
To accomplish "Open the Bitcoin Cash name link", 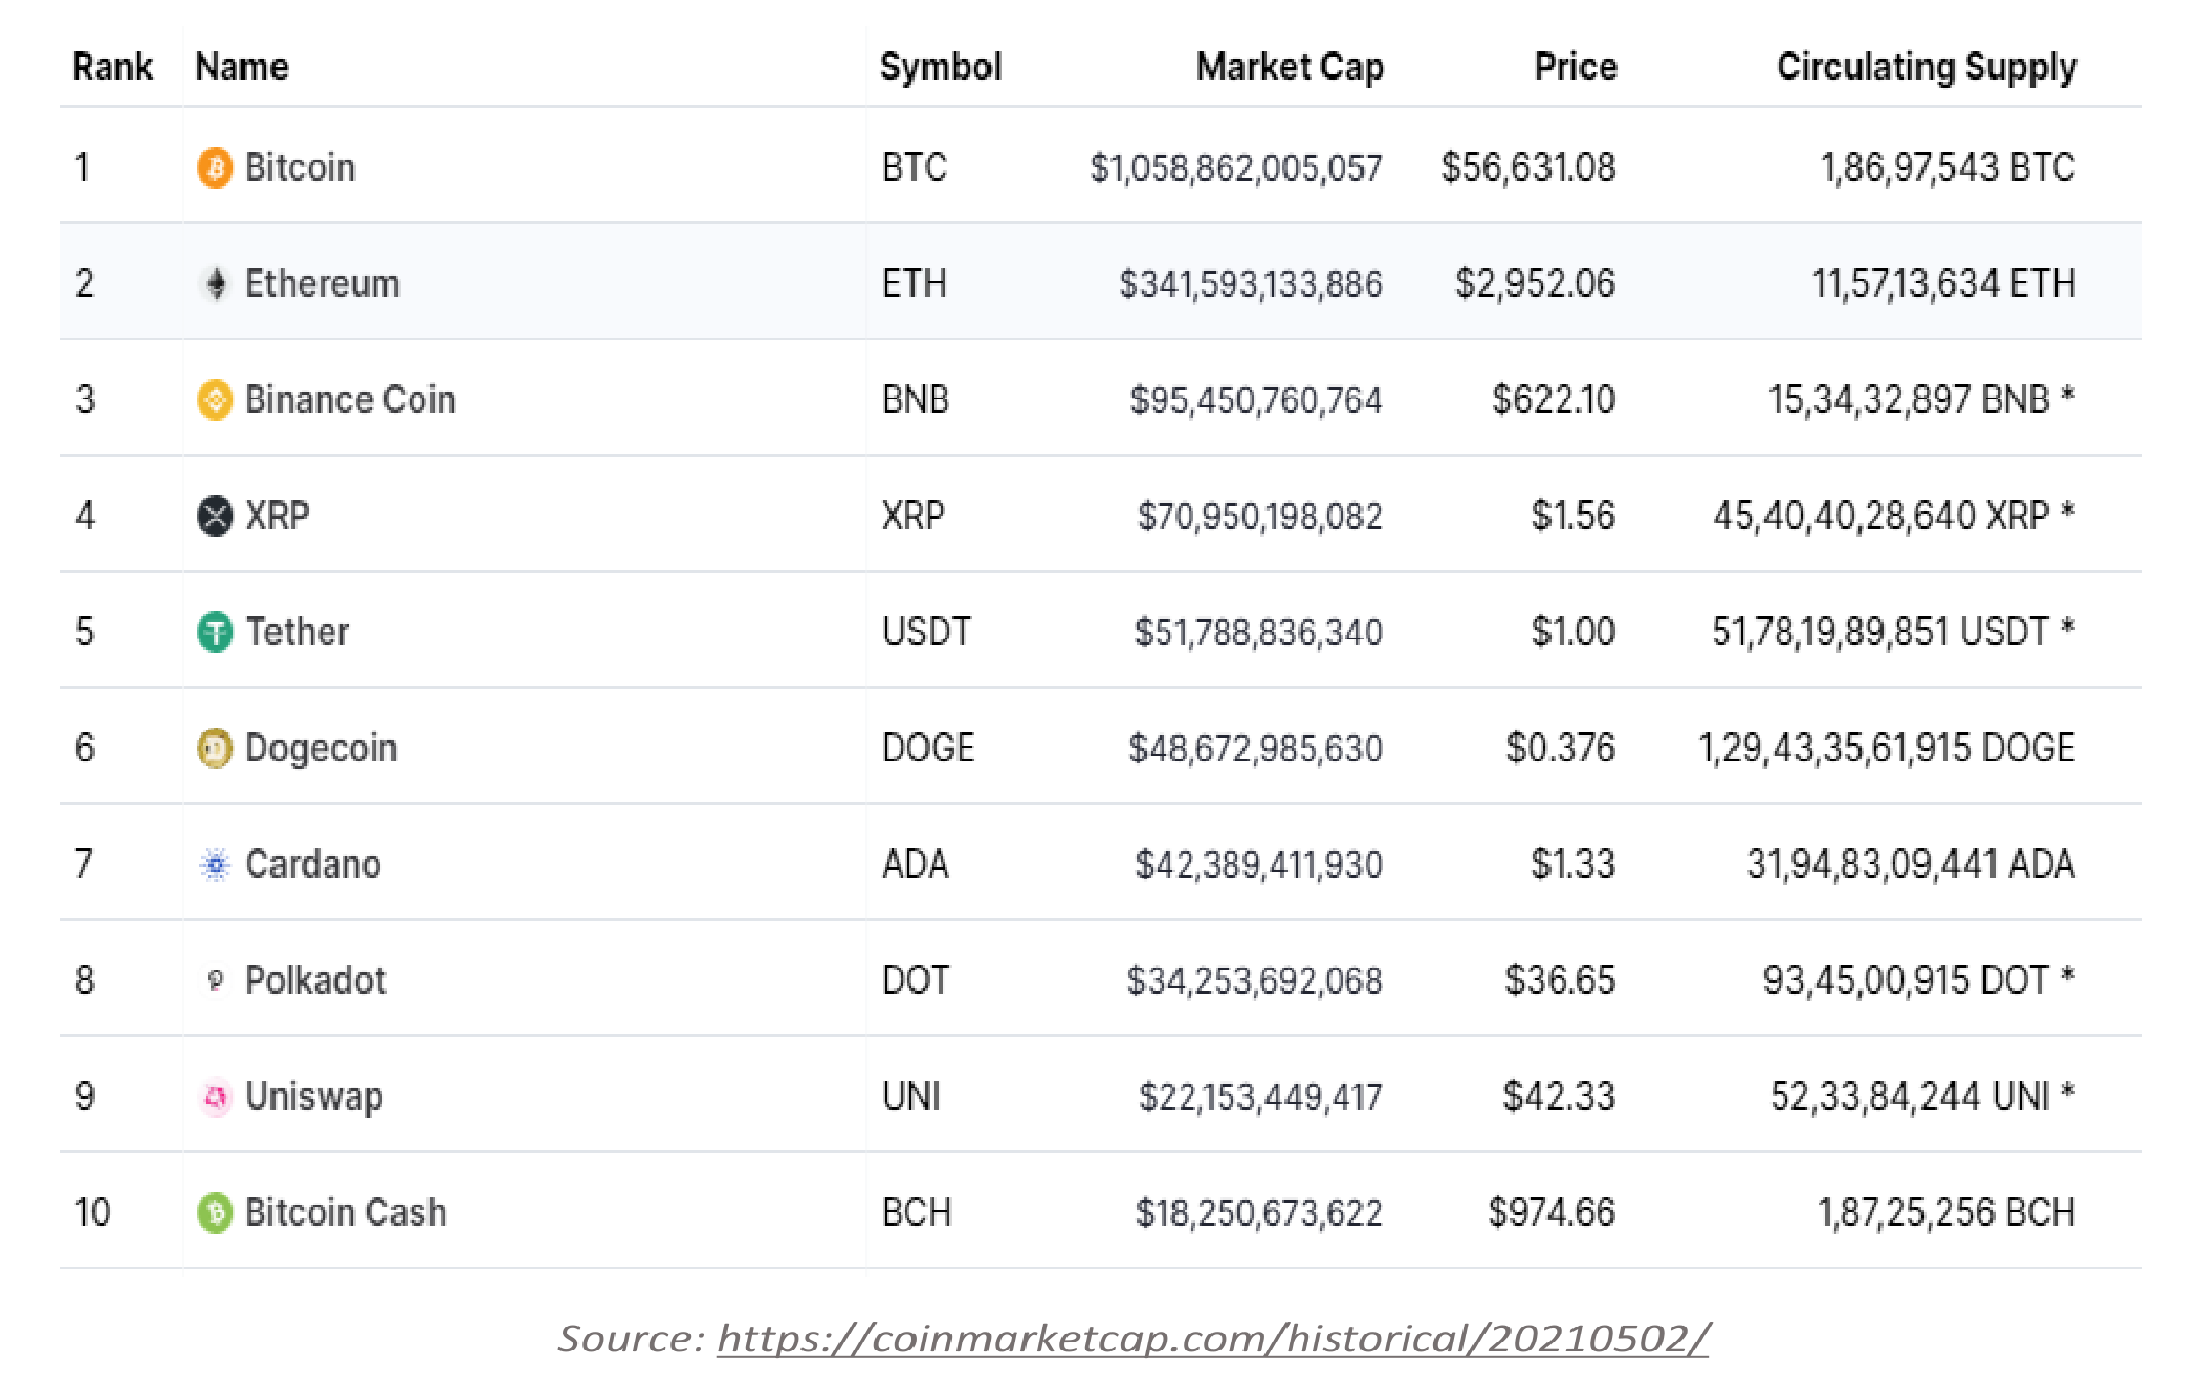I will click(x=345, y=1213).
